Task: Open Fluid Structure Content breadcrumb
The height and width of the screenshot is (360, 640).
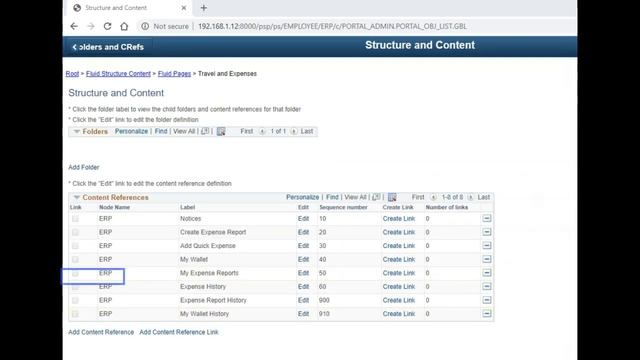Action: pos(118,74)
